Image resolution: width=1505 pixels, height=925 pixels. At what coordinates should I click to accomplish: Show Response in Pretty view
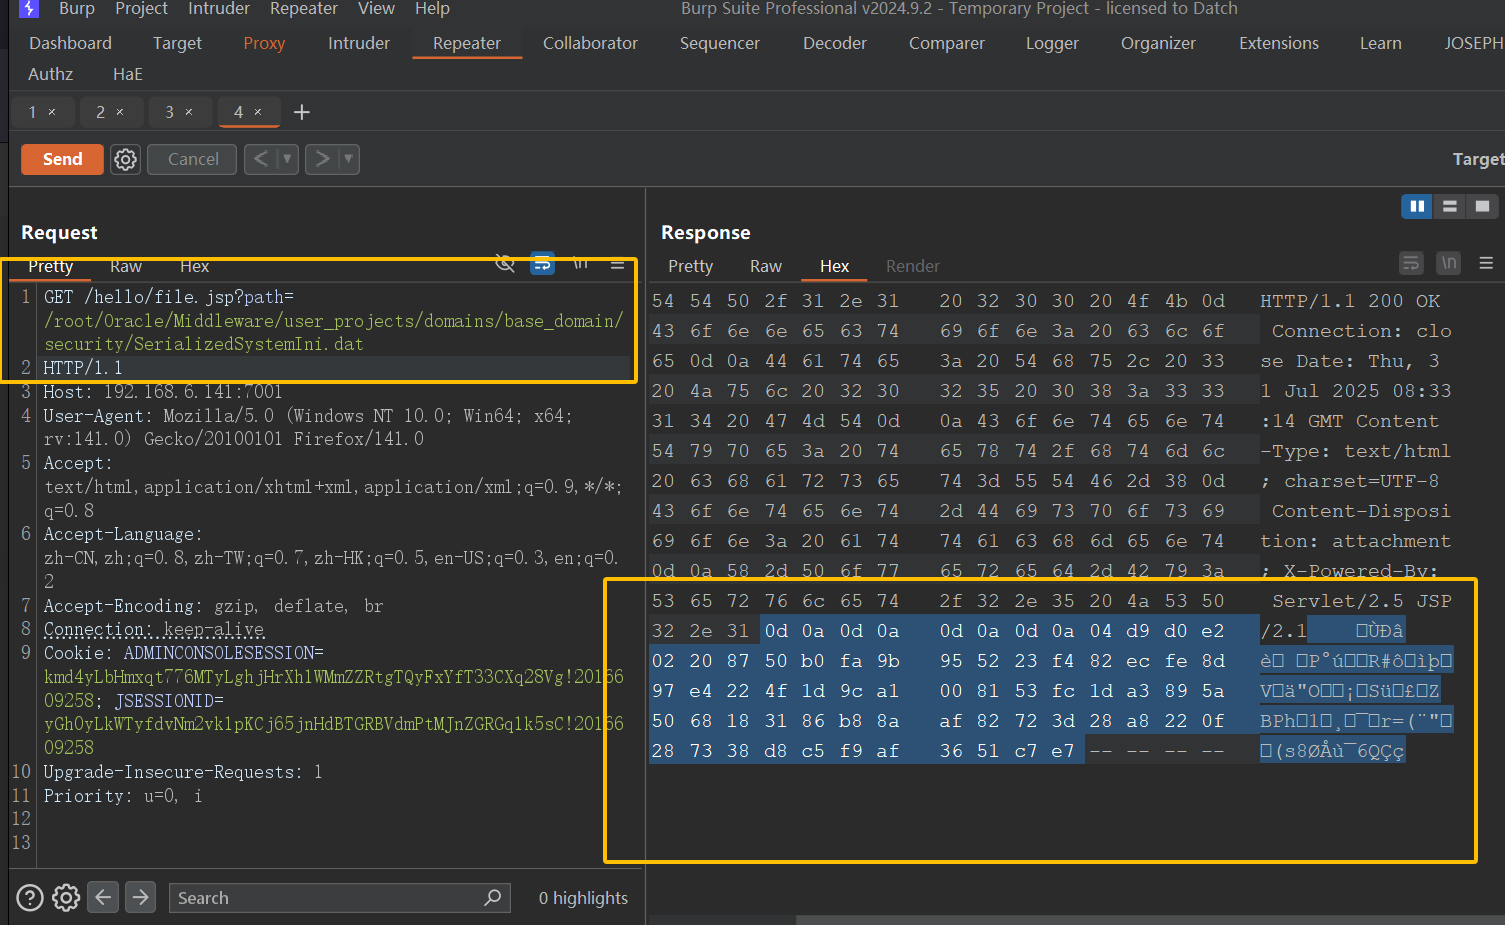tap(691, 266)
